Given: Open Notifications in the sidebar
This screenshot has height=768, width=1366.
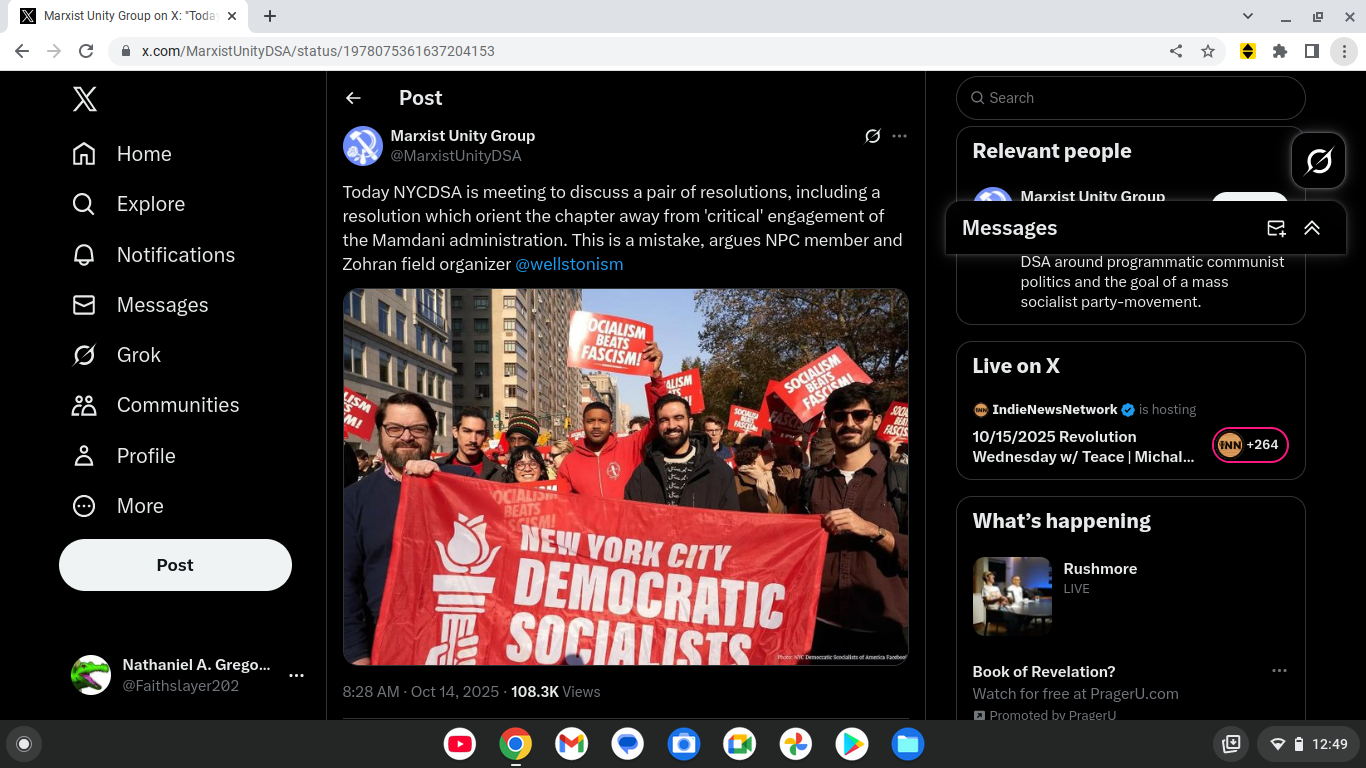Looking at the screenshot, I should tap(153, 255).
